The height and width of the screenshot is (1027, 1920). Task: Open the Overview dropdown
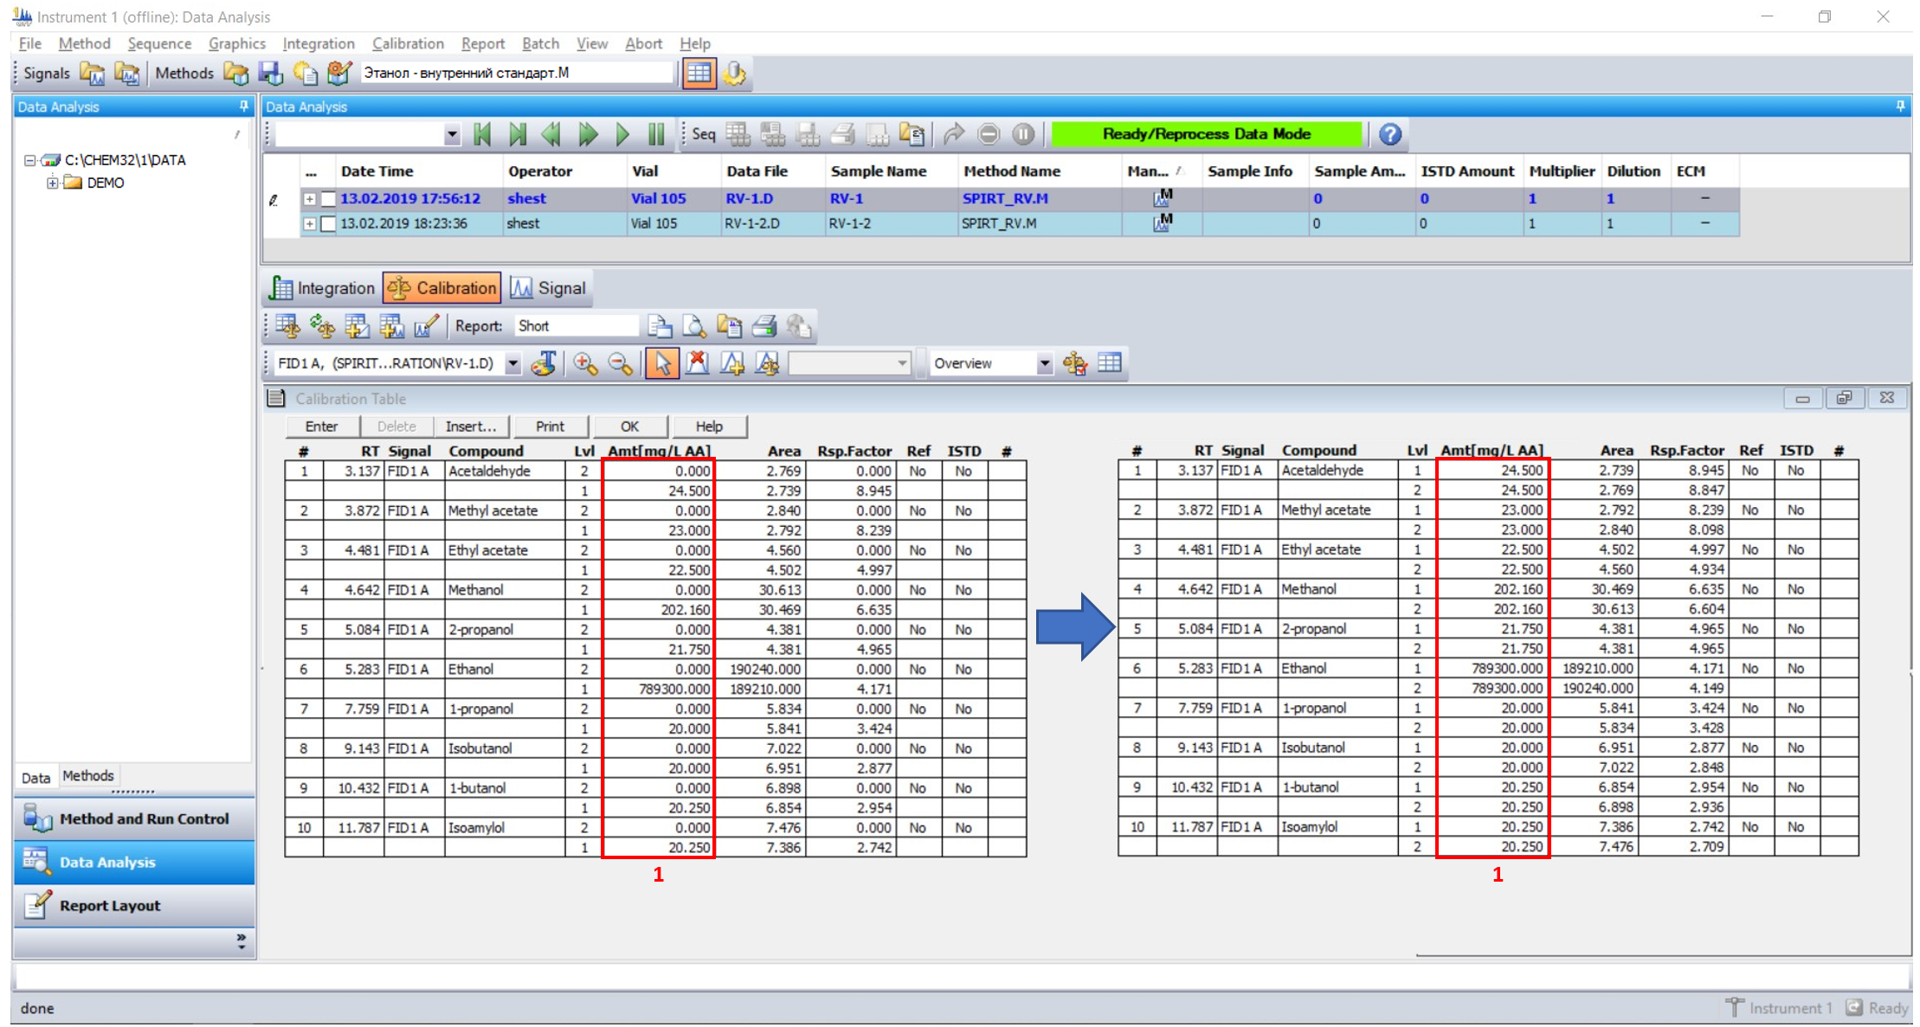1044,364
